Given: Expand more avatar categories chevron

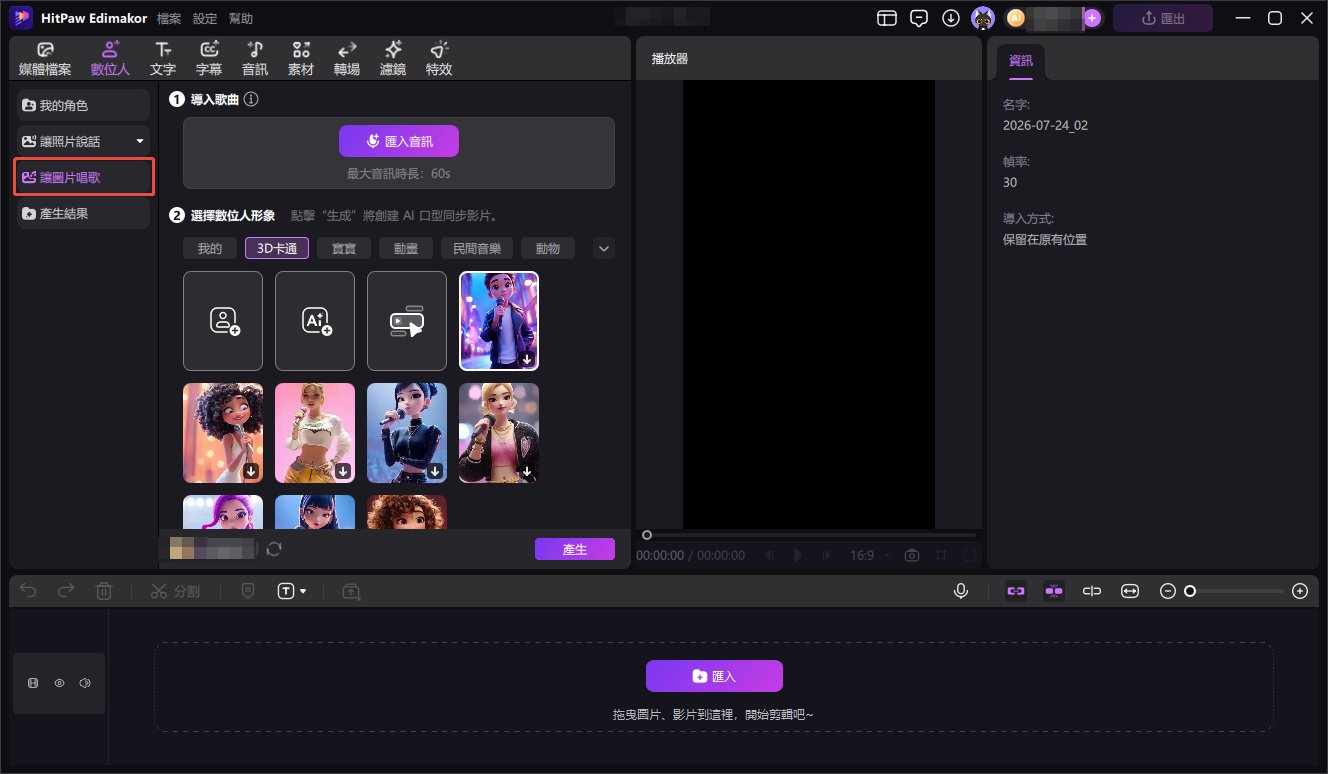Looking at the screenshot, I should 604,249.
